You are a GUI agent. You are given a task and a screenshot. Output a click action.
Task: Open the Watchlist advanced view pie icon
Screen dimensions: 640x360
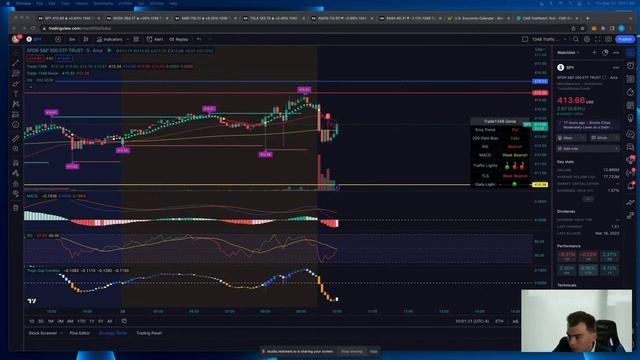pos(605,53)
